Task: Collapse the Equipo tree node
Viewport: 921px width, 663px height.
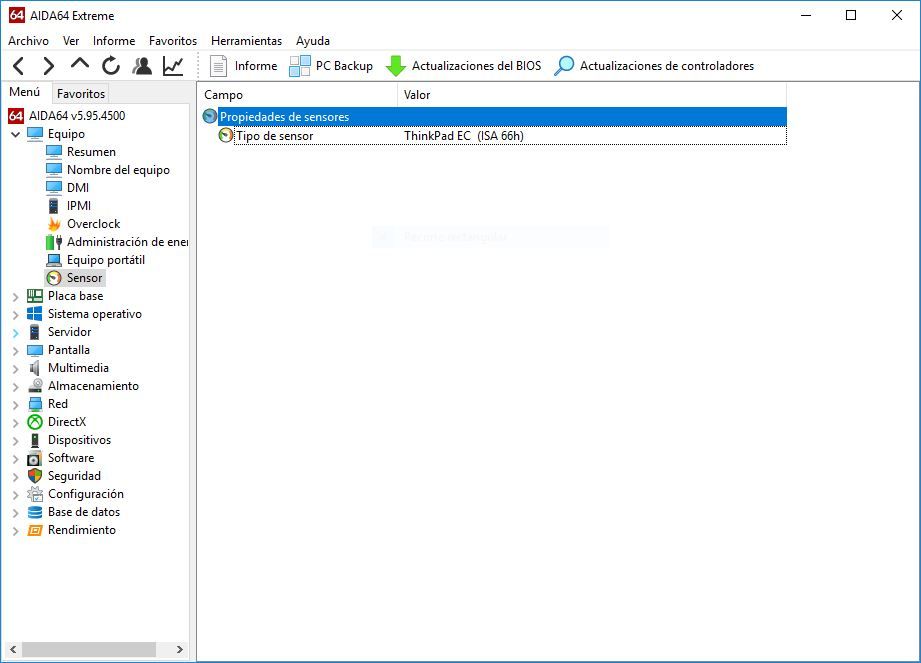Action: click(x=16, y=134)
